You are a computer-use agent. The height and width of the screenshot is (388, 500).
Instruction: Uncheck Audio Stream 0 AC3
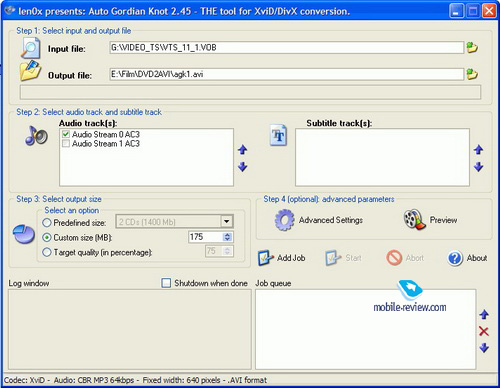click(x=66, y=134)
